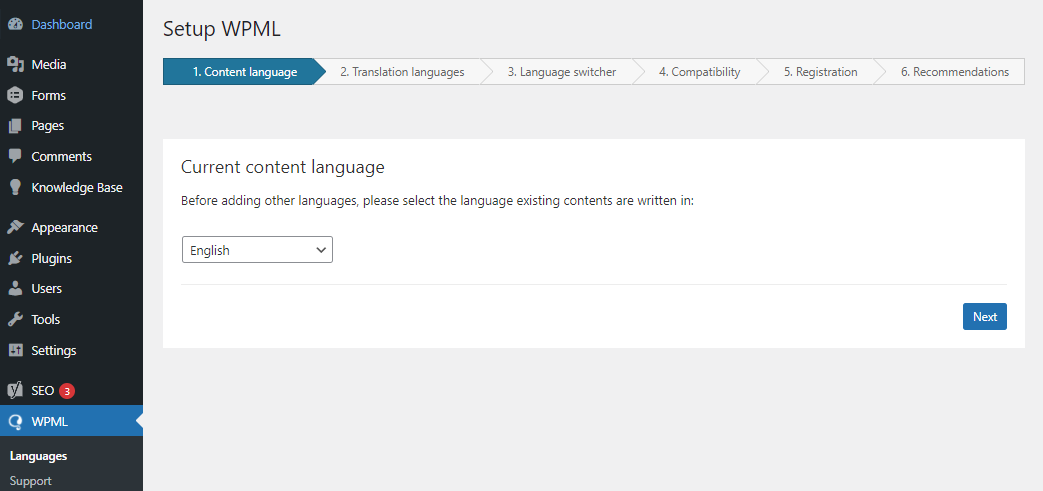Click the Next button

coord(984,317)
